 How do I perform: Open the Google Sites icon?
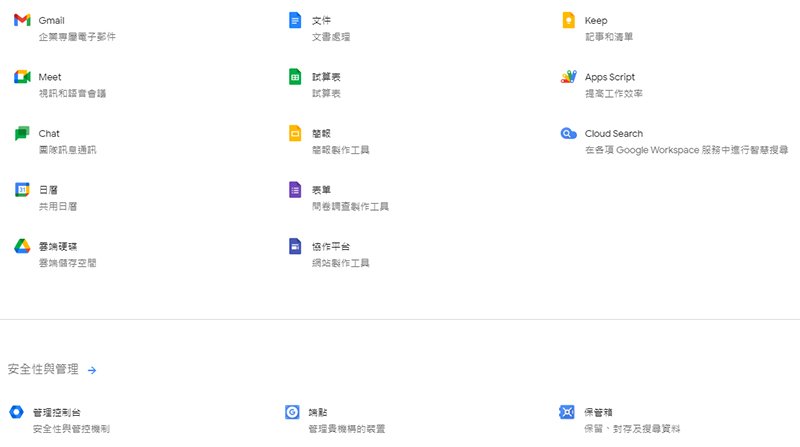tap(295, 246)
